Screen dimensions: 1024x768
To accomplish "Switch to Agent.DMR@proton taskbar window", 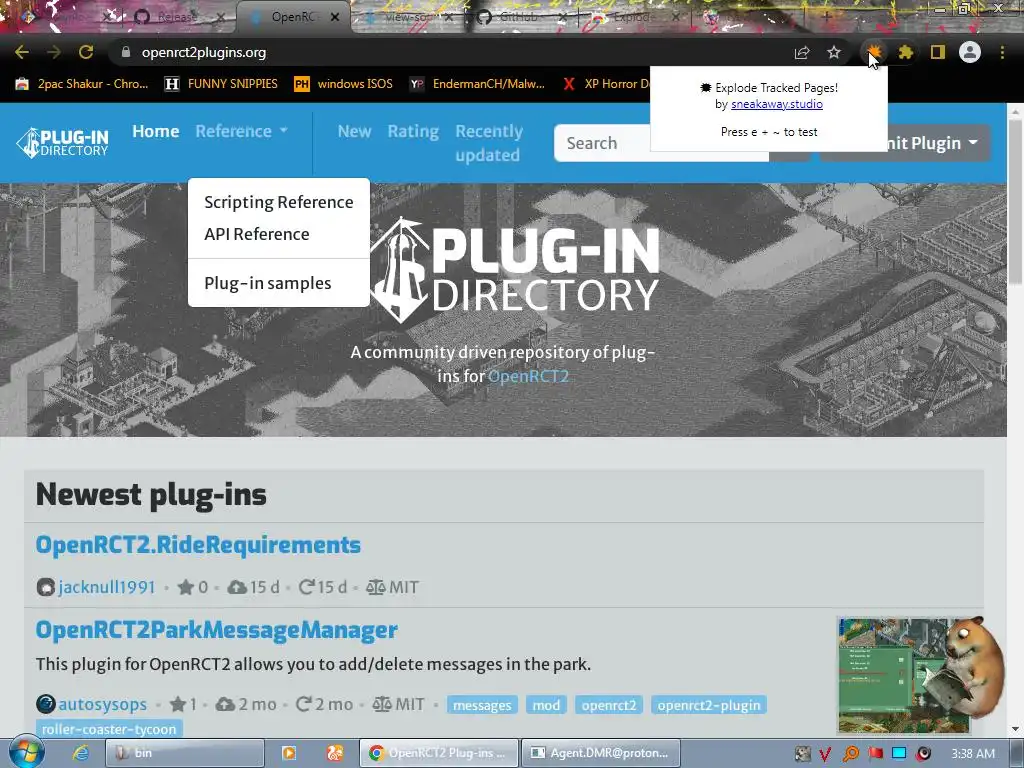I will (601, 753).
